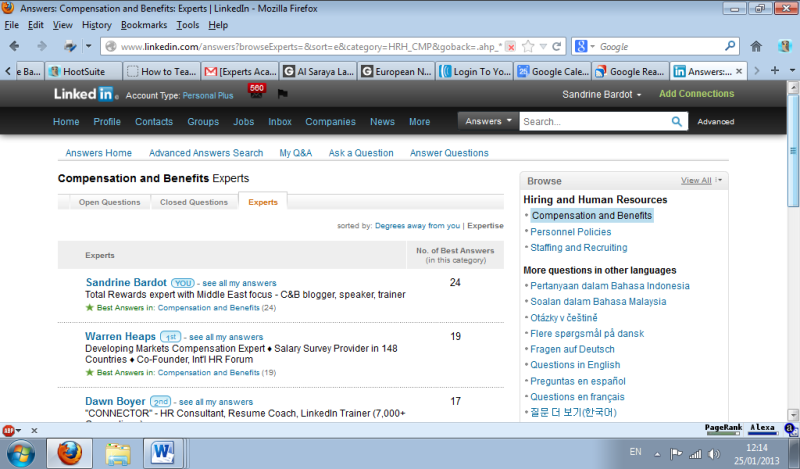Click the Adblock Plus icon in the add-on bar

pos(8,431)
